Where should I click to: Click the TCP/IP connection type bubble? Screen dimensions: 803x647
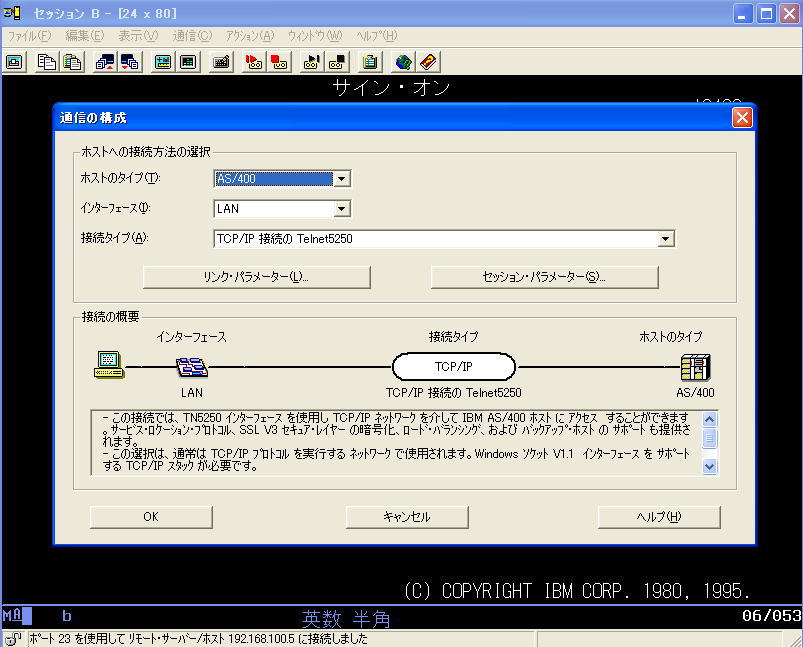(x=454, y=367)
